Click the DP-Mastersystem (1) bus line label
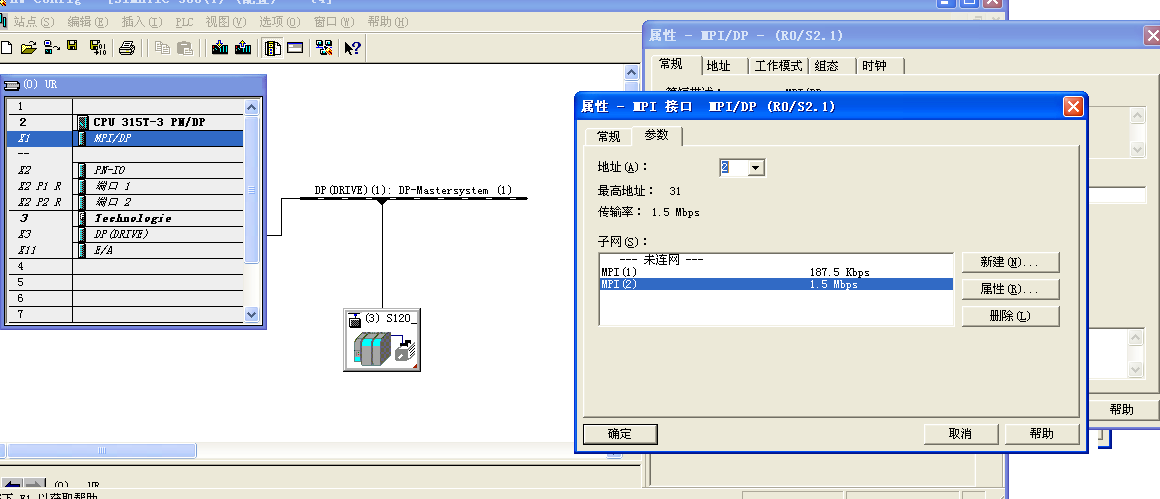Screen dimensions: 1160x499 point(413,190)
